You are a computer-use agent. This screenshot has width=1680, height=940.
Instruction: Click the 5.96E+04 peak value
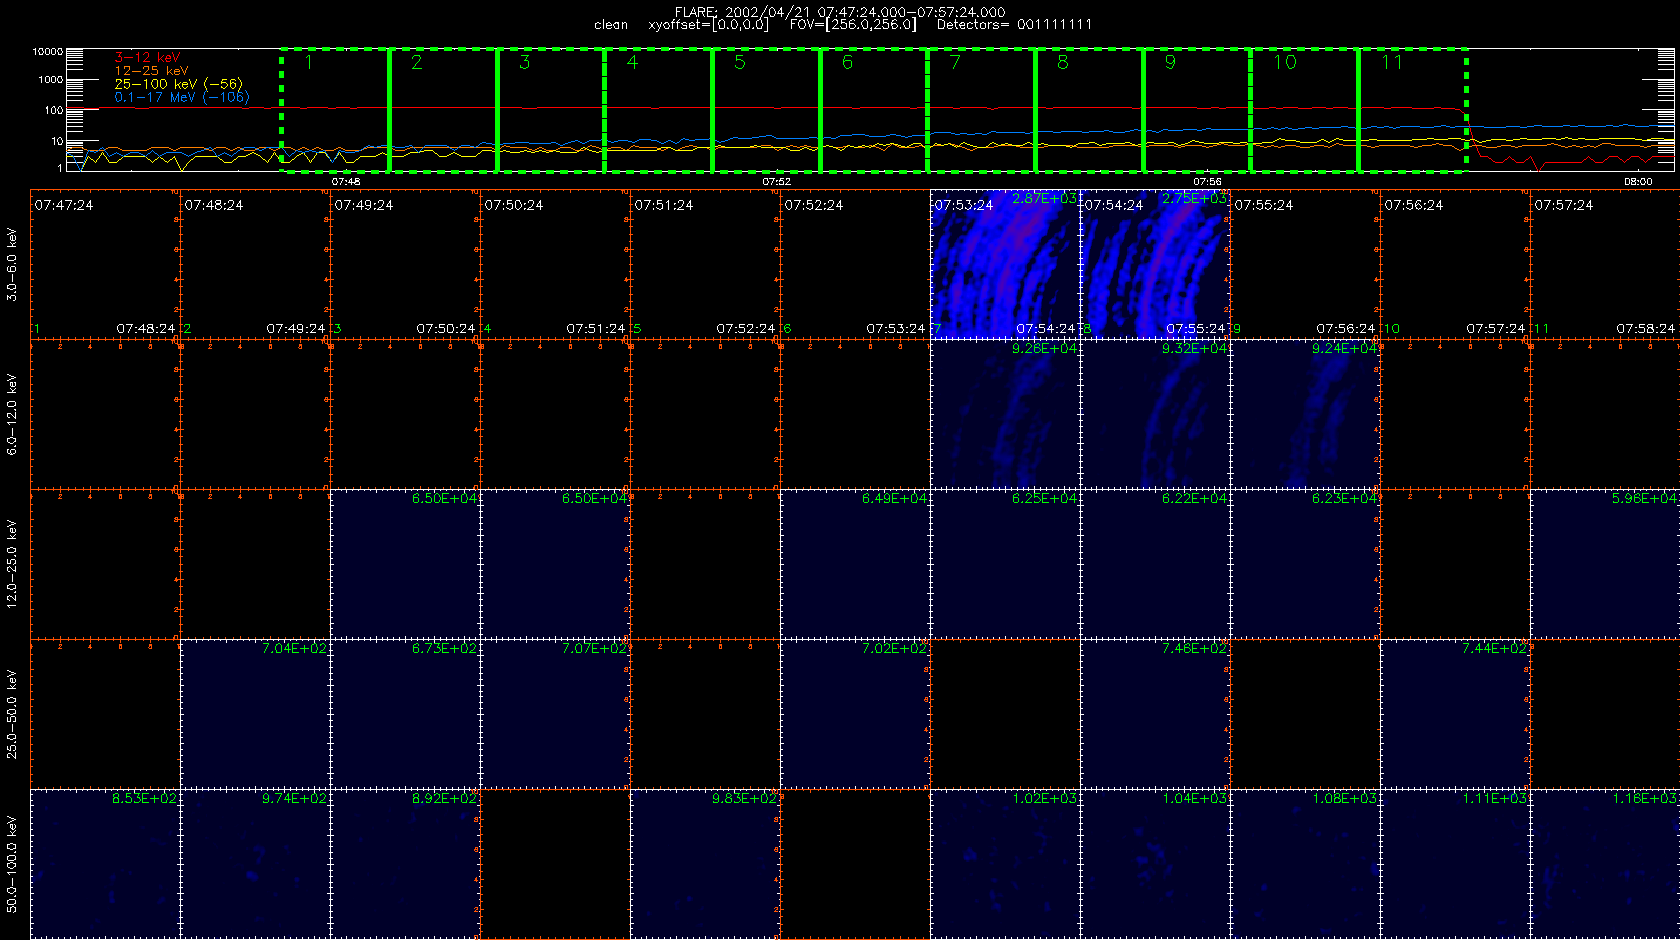tap(1644, 498)
